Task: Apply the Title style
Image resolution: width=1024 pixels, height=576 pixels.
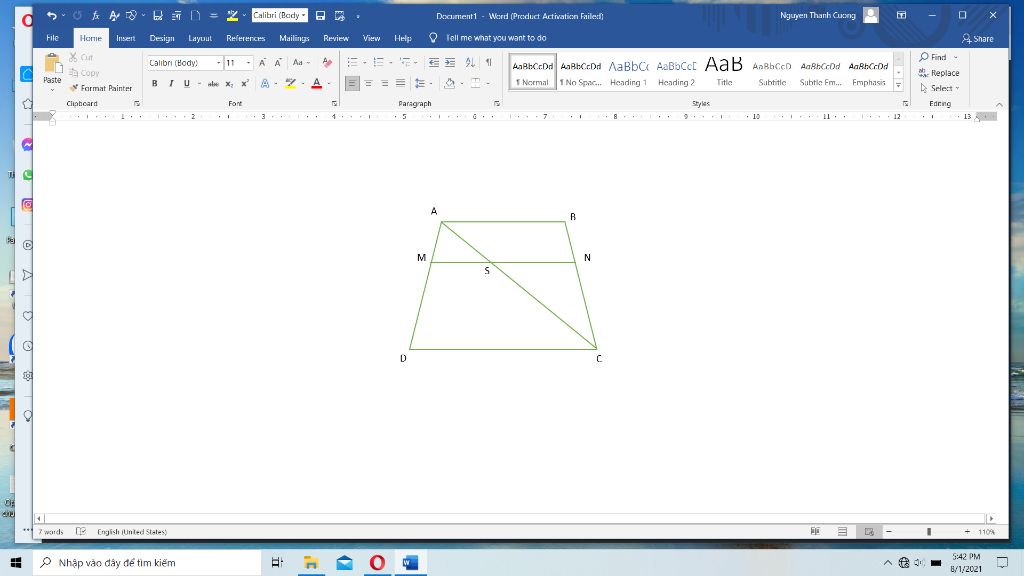Action: coord(724,72)
